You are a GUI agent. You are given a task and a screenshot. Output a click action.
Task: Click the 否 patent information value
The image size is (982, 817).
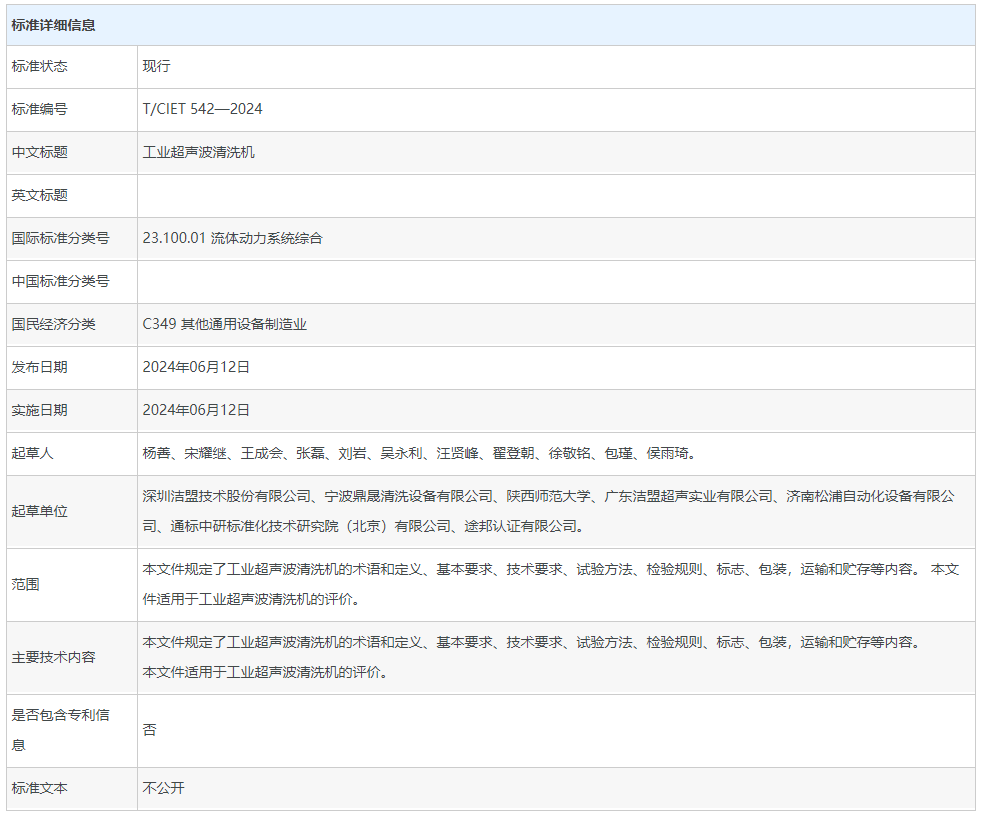pyautogui.click(x=150, y=730)
